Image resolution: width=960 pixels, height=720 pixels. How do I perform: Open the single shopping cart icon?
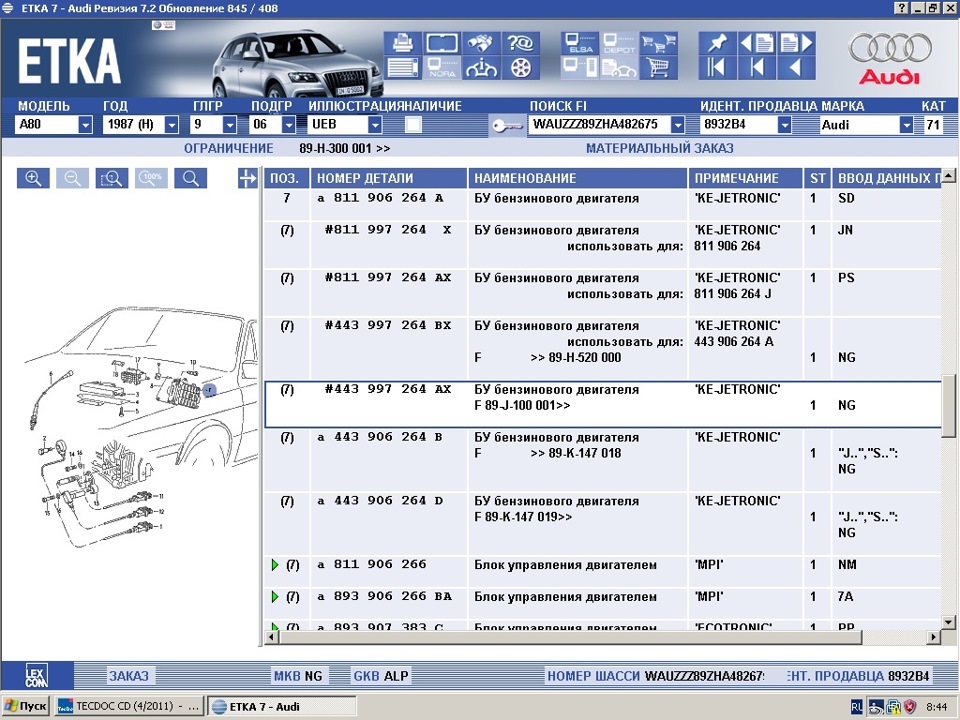(658, 68)
